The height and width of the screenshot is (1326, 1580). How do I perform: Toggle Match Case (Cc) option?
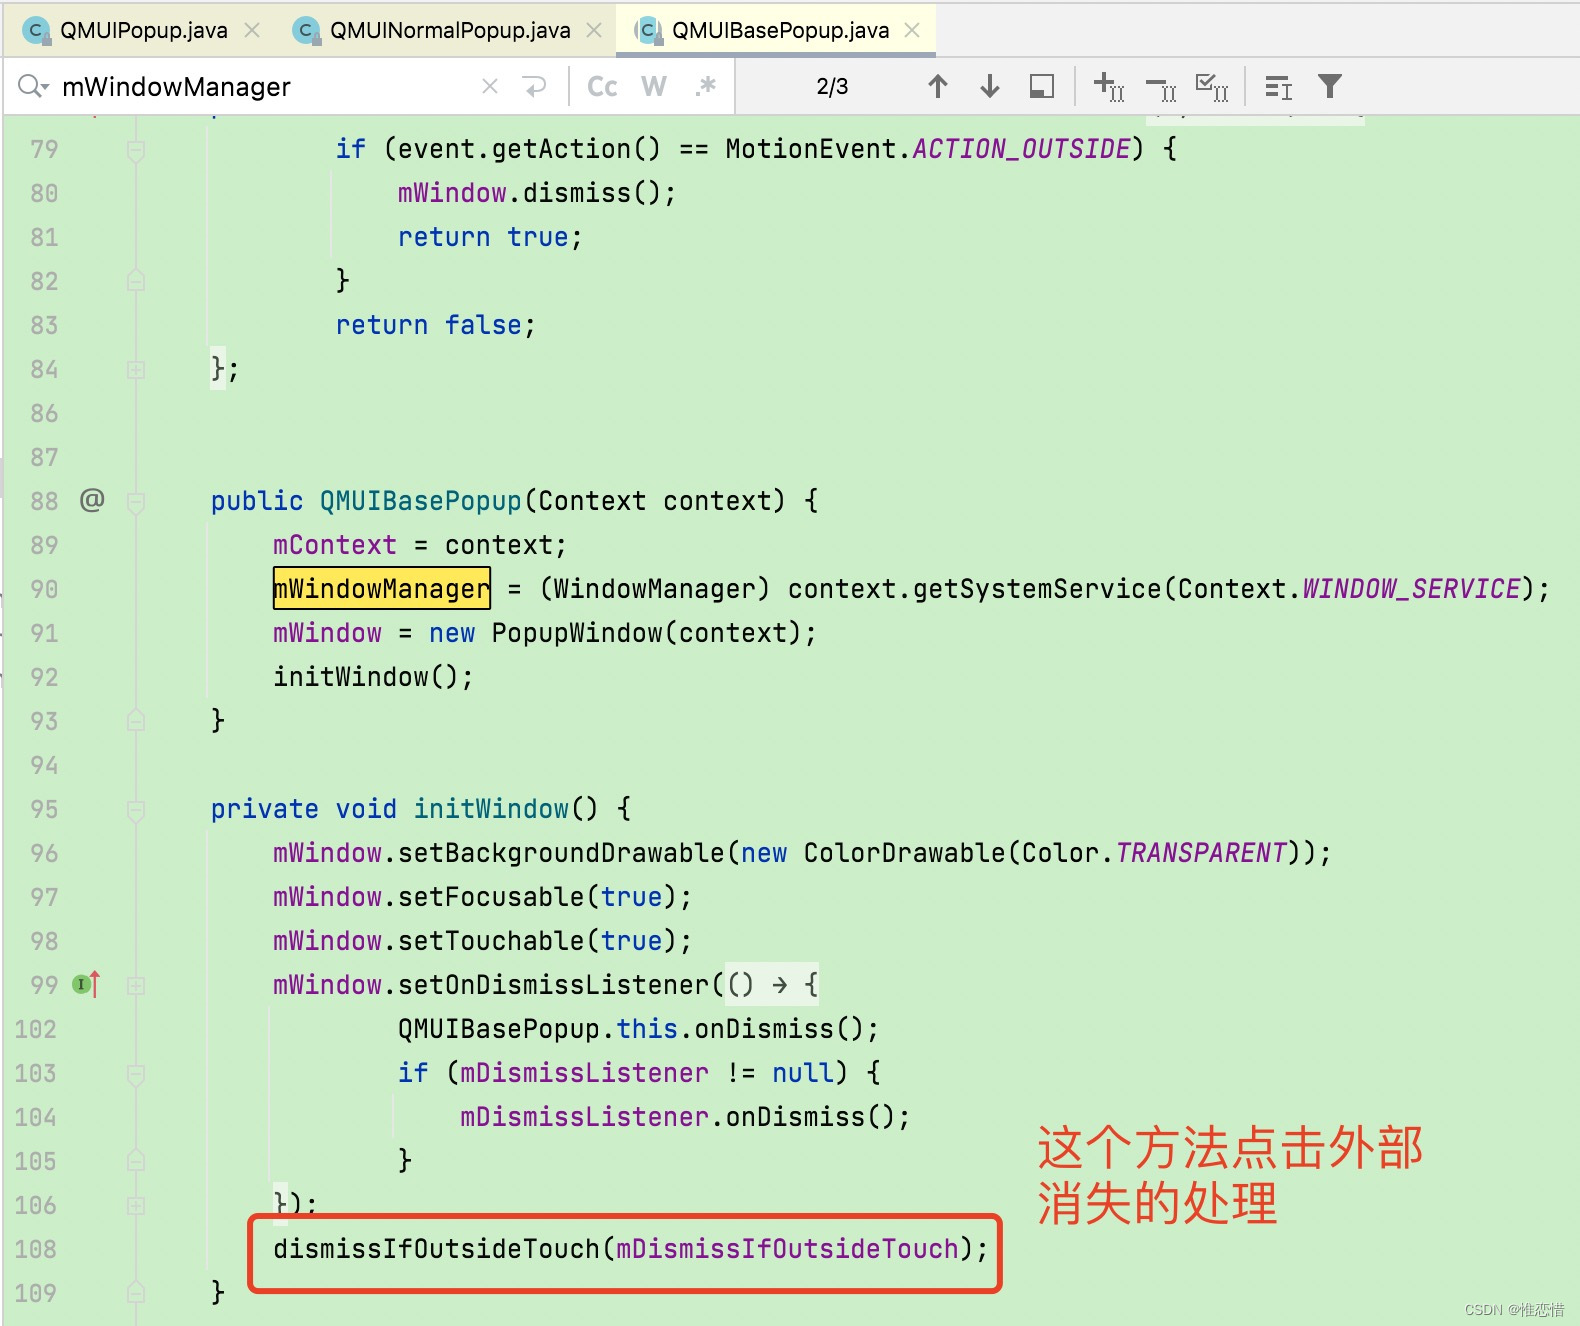[x=602, y=87]
